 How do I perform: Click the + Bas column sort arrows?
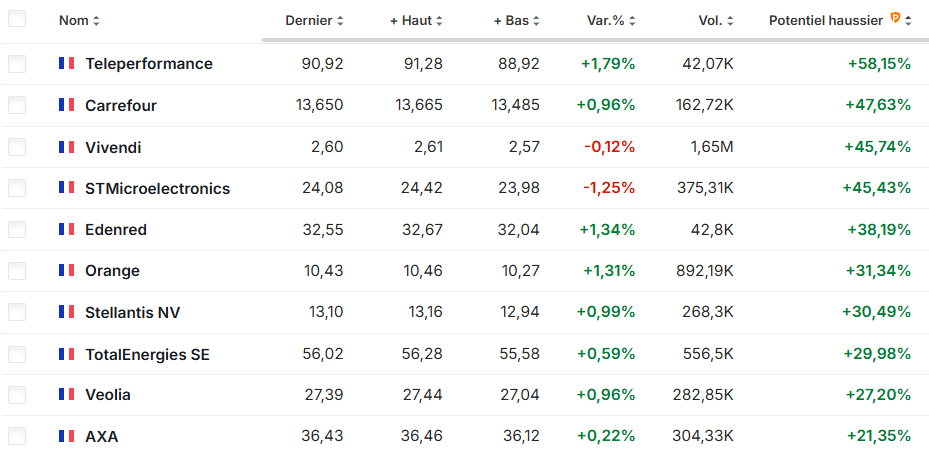[536, 21]
